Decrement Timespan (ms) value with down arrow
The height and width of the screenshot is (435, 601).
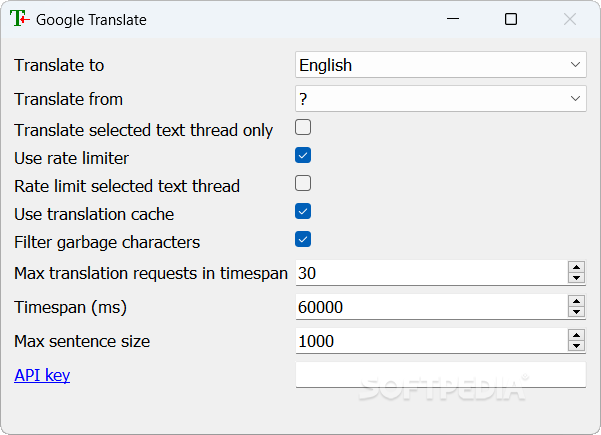576,312
